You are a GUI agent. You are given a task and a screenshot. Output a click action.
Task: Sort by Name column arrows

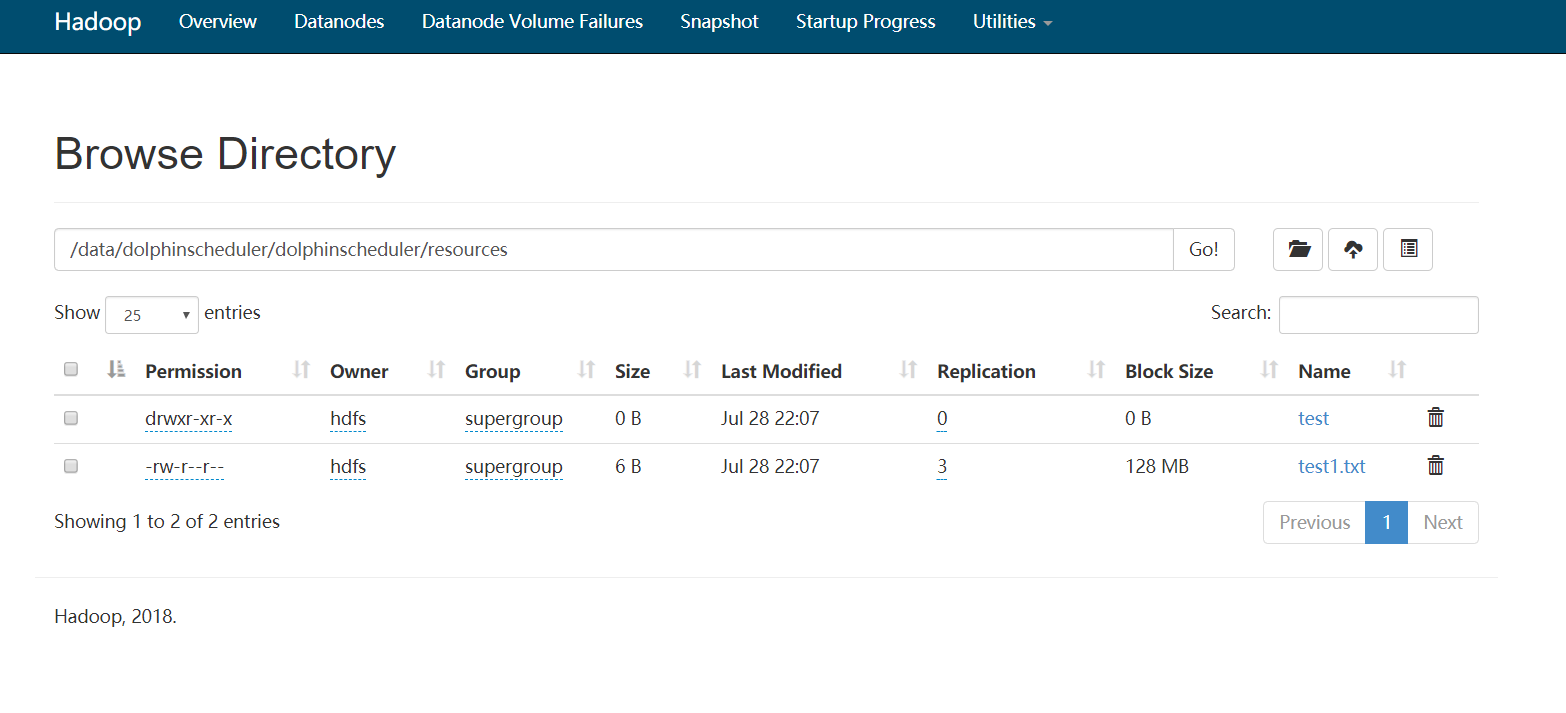pos(1397,370)
